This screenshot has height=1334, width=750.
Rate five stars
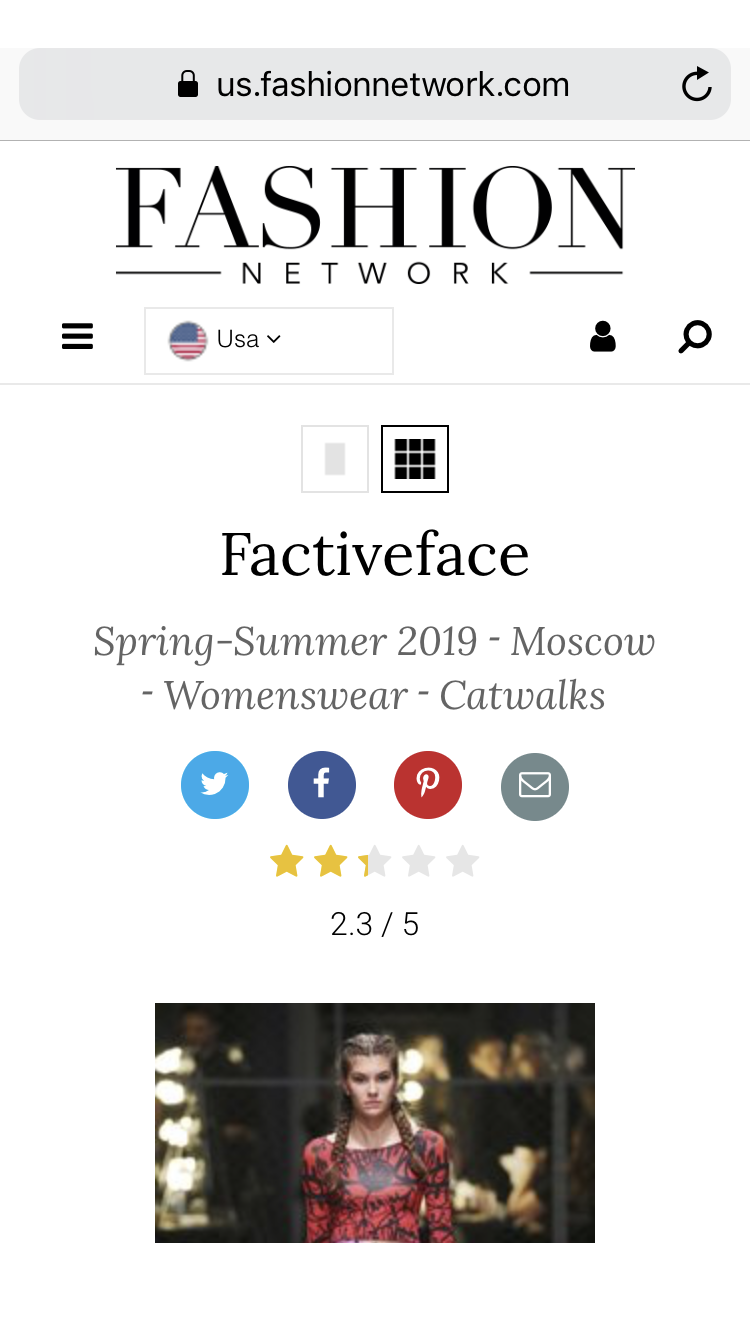463,861
